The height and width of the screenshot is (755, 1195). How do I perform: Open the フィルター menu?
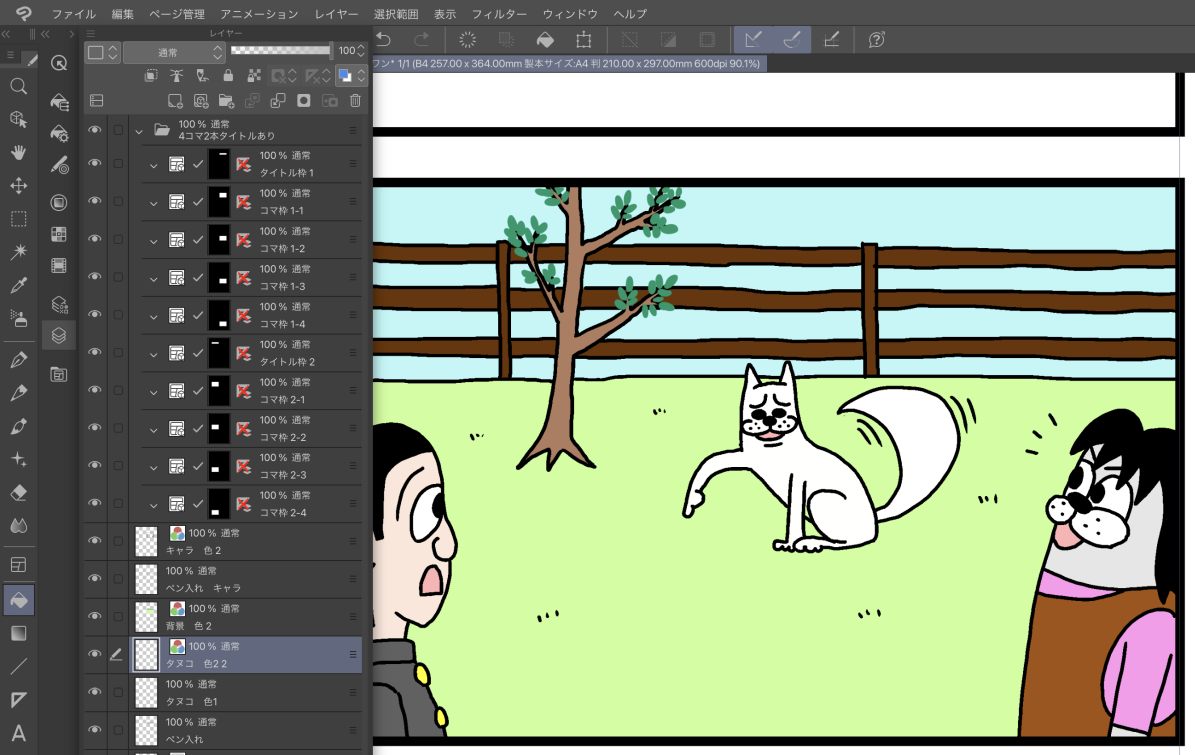click(x=499, y=14)
